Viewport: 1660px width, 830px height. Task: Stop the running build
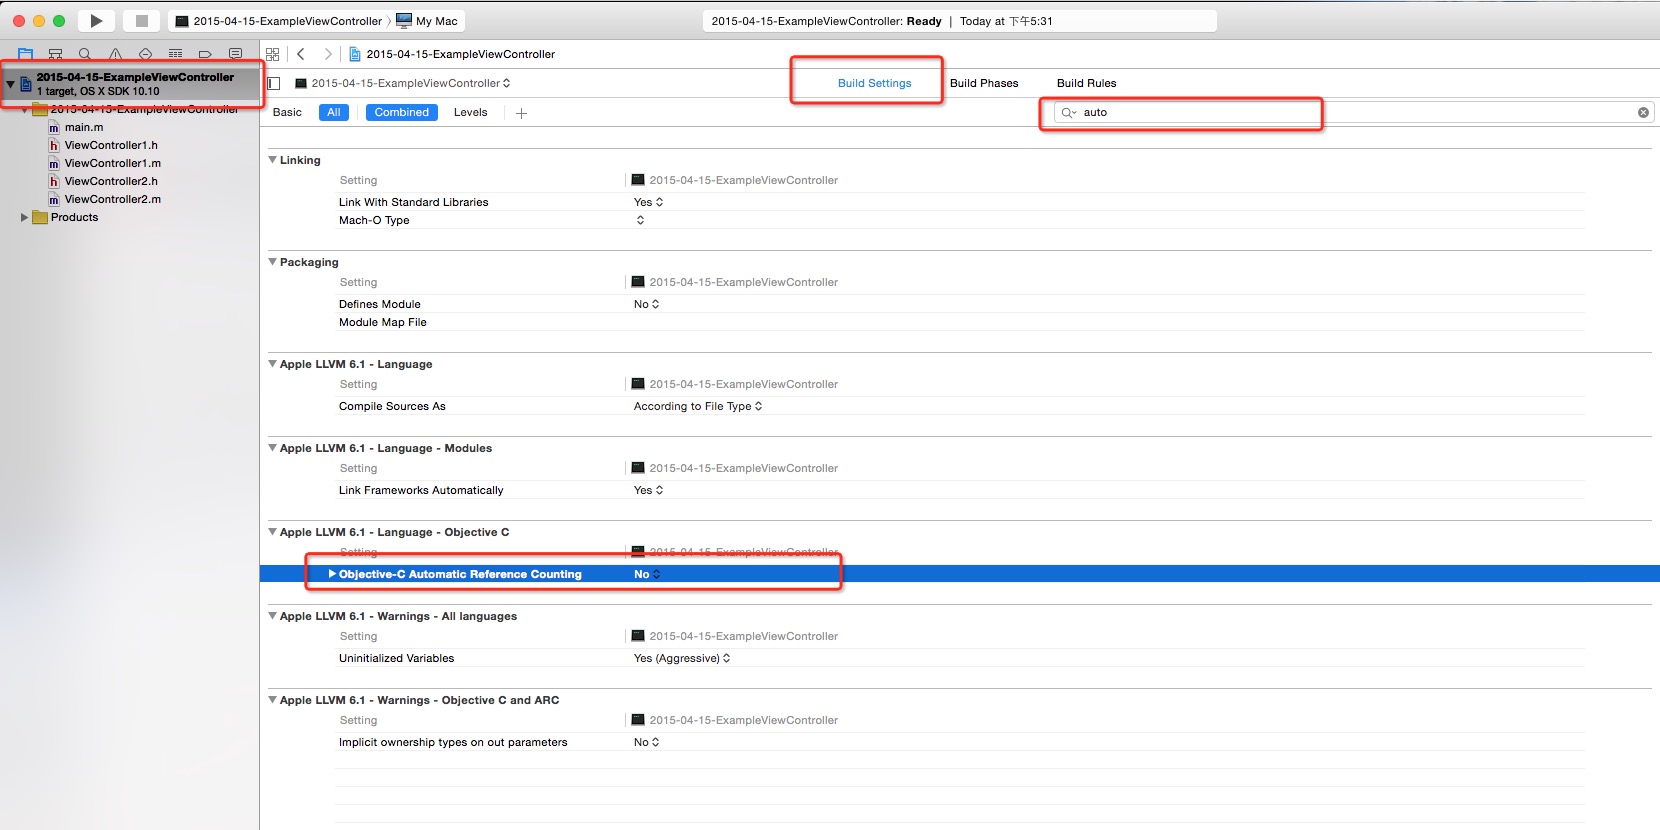(141, 21)
